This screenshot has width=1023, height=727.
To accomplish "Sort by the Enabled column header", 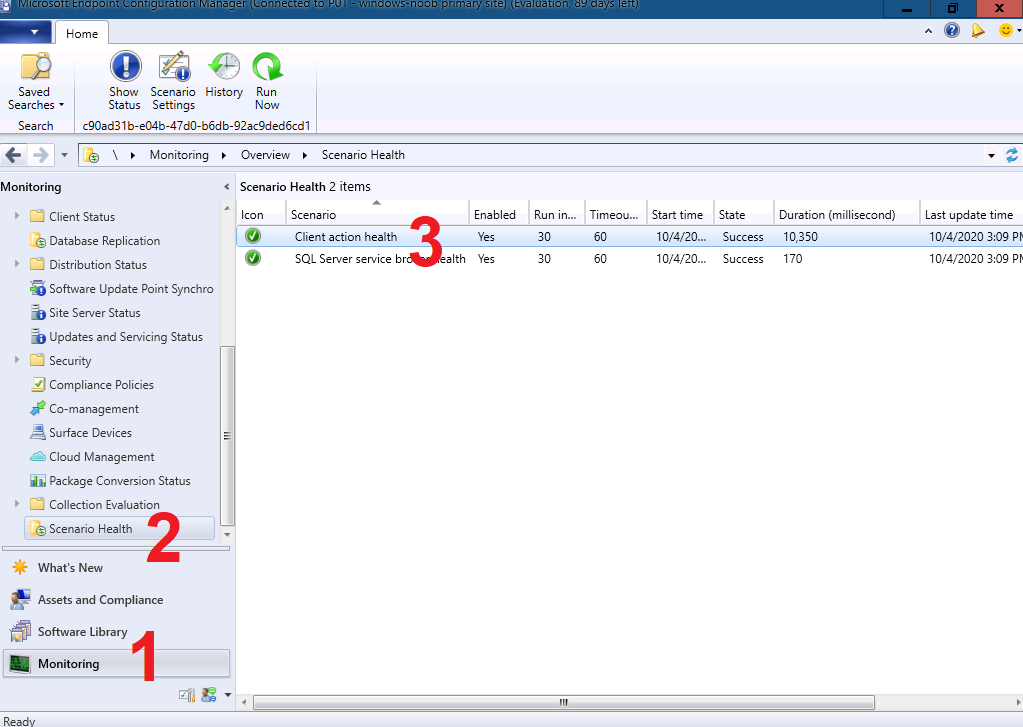I will click(x=498, y=215).
